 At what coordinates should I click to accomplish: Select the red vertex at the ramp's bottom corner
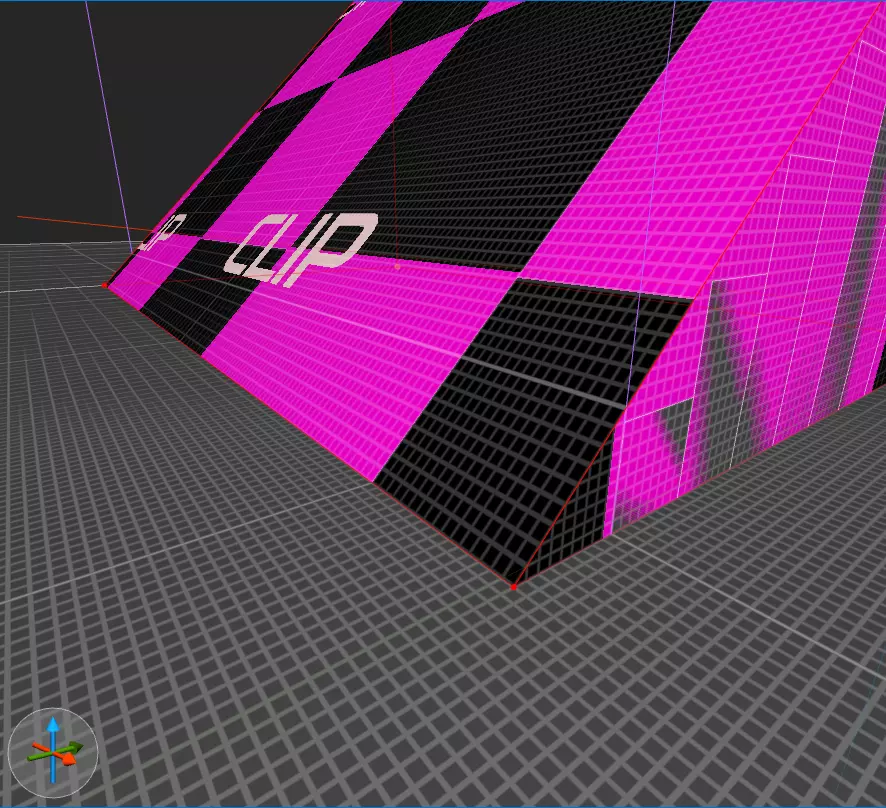click(x=513, y=587)
